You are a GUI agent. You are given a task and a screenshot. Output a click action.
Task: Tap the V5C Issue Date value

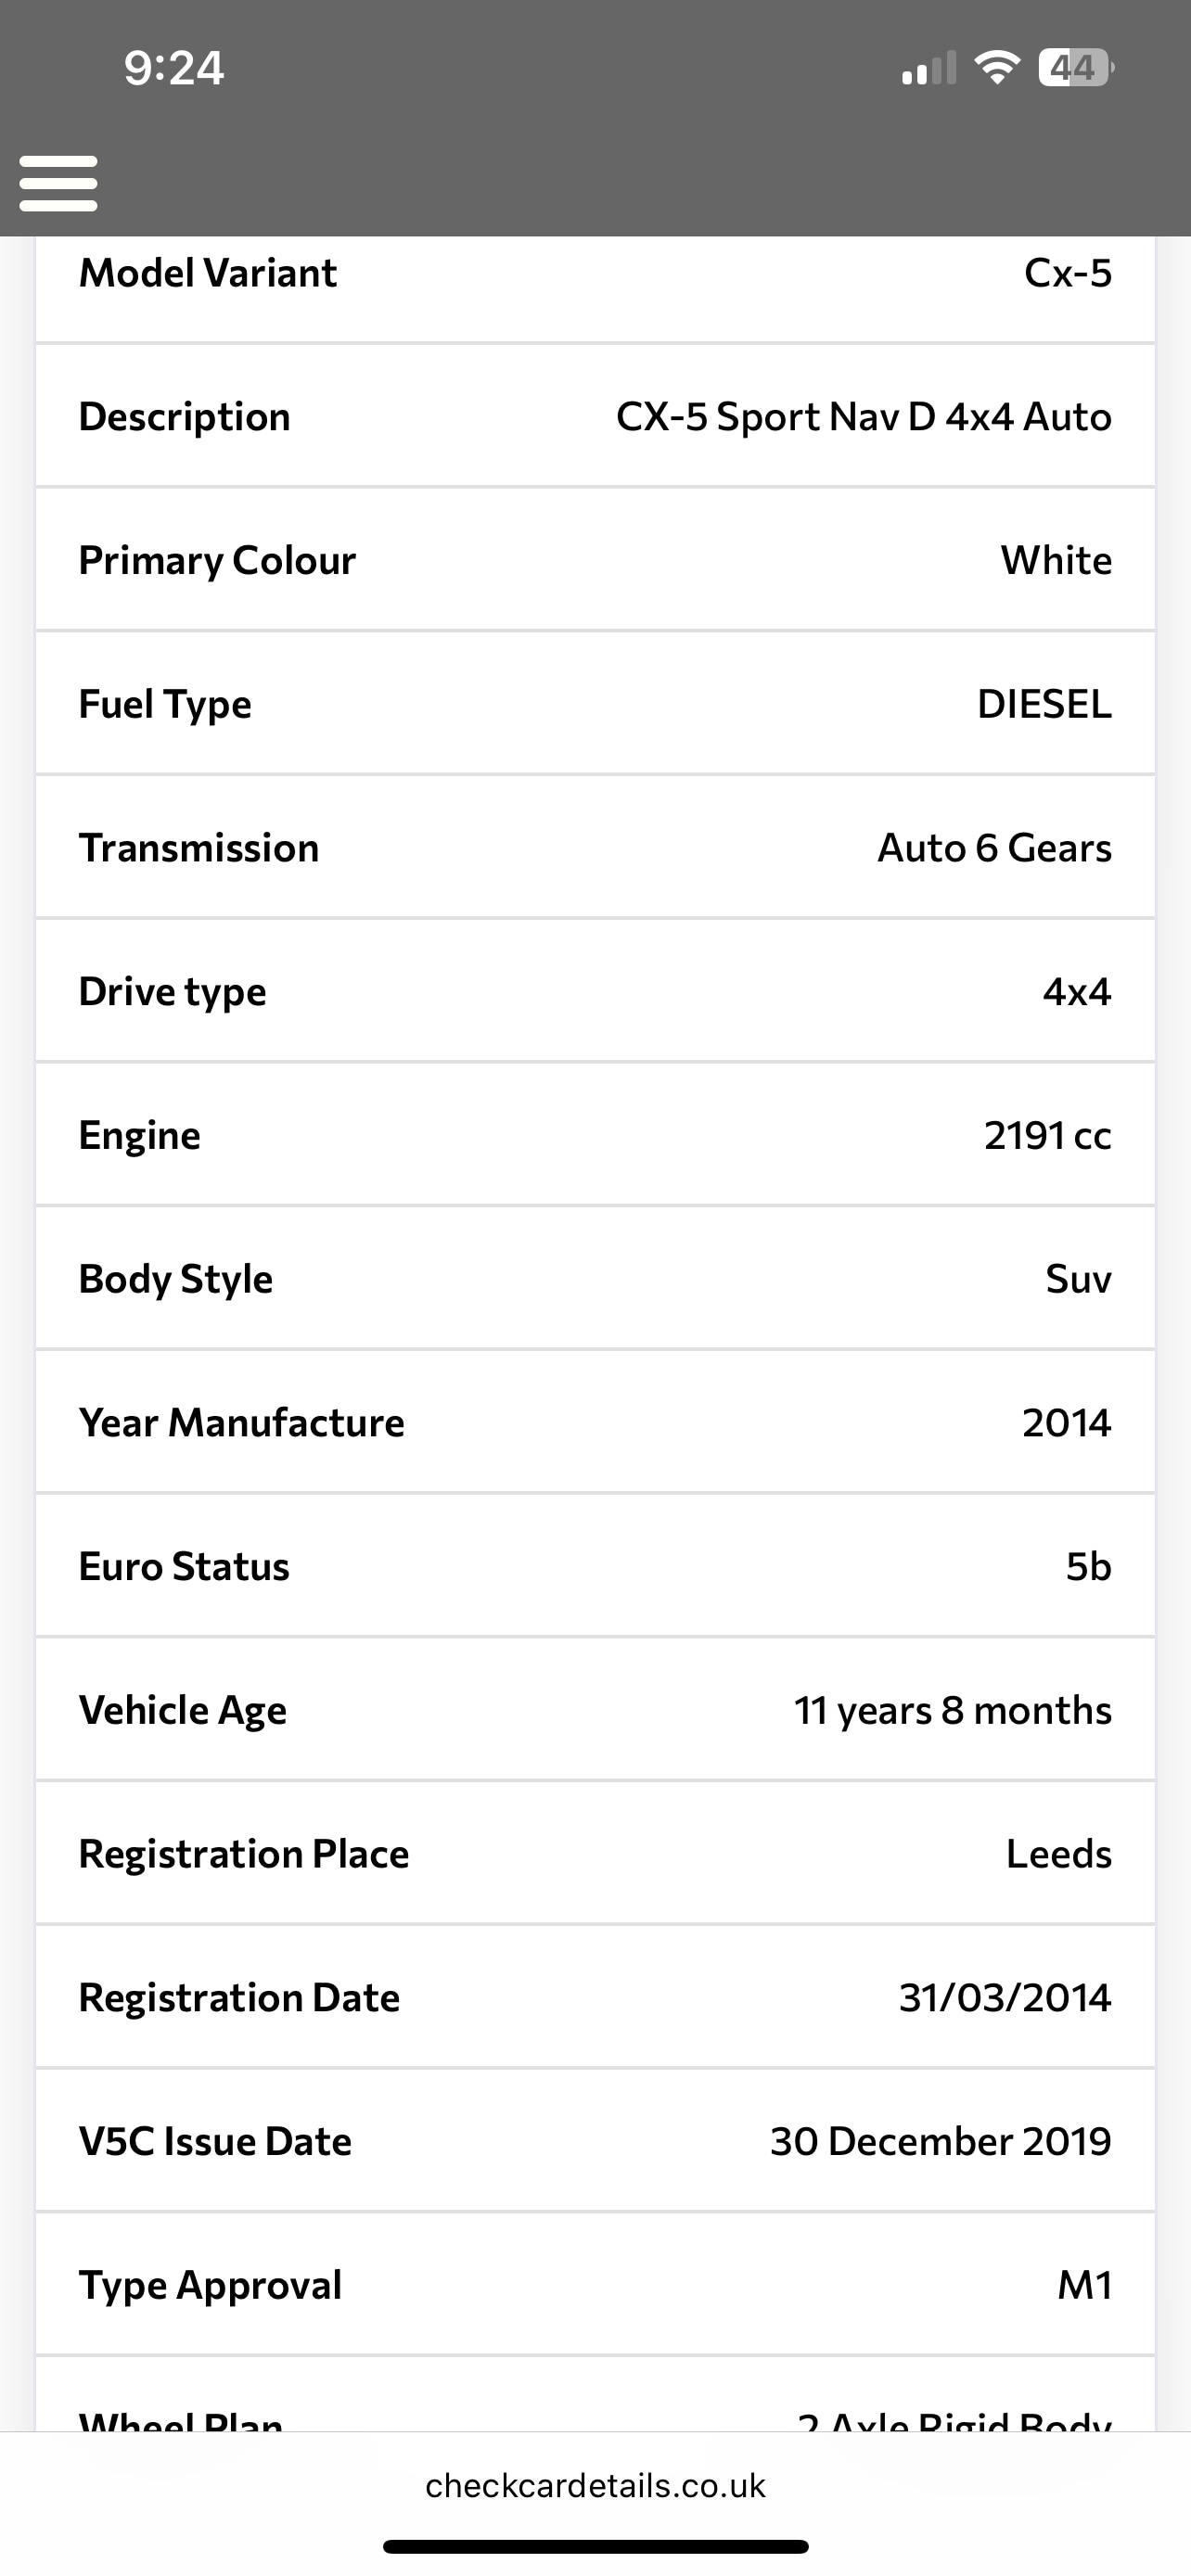click(x=940, y=2141)
